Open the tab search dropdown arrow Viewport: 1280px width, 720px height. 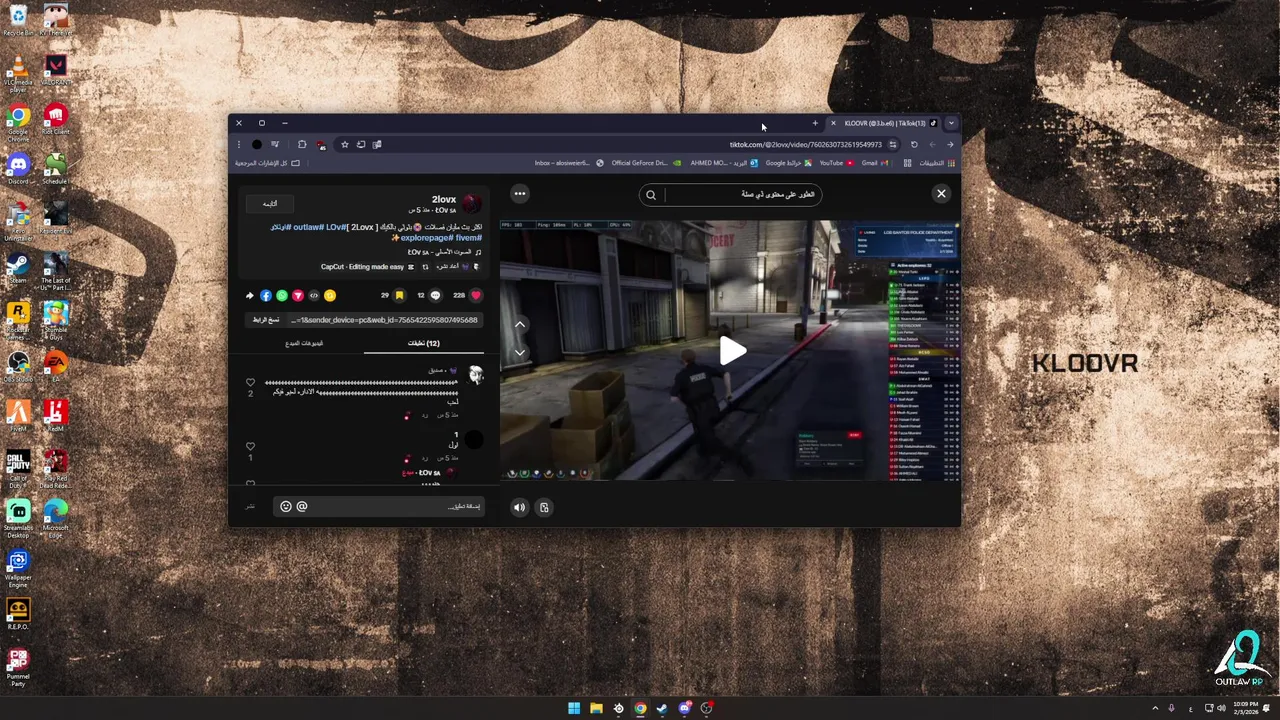951,123
